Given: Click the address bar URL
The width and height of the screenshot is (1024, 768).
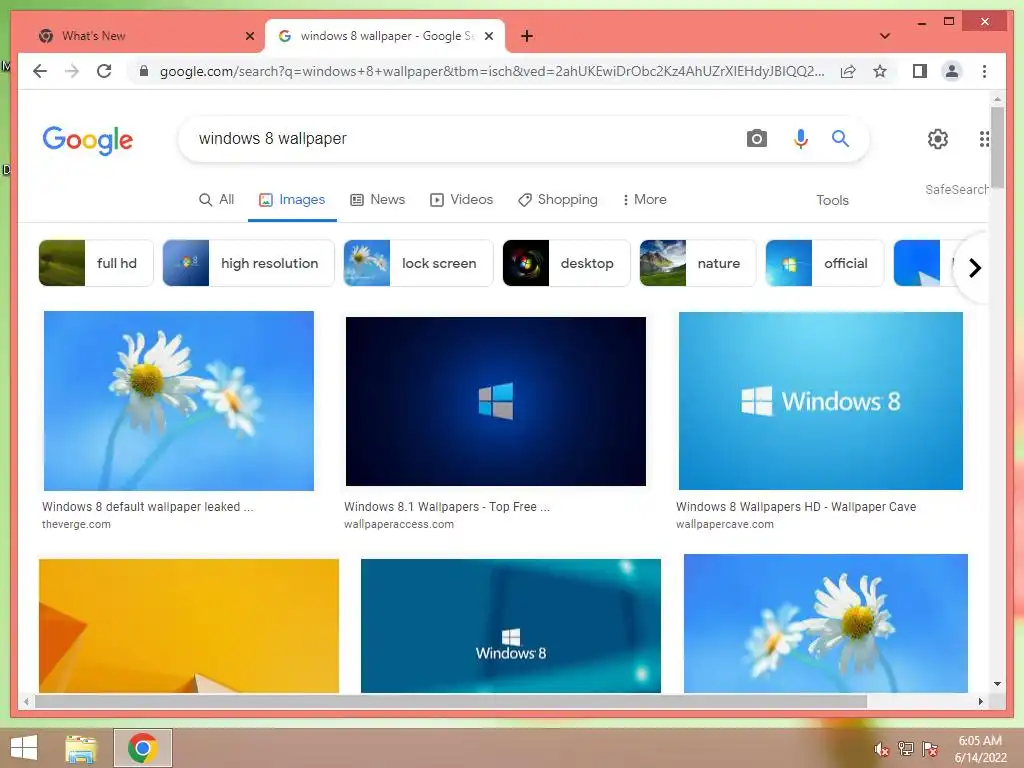Looking at the screenshot, I should pos(491,71).
